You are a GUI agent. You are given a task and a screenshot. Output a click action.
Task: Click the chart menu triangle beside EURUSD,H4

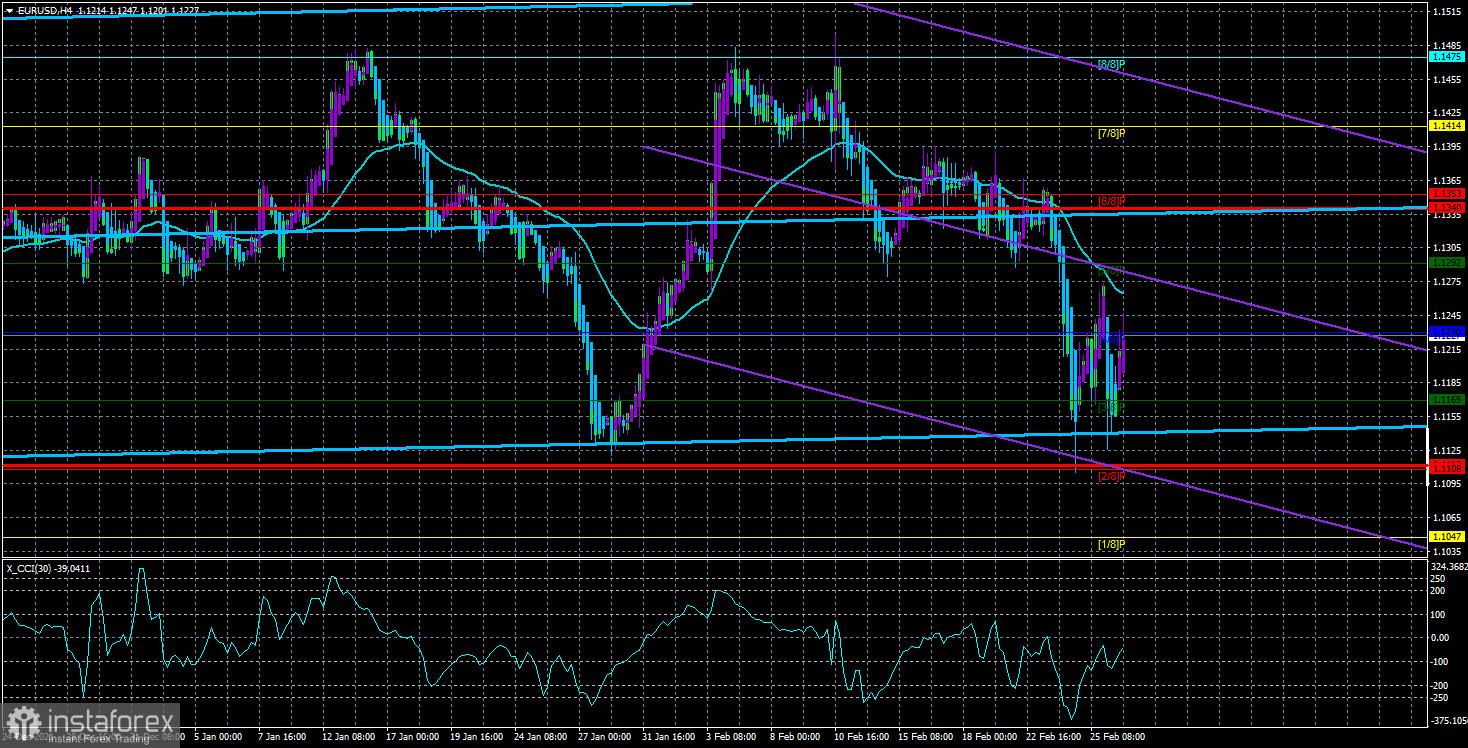pos(8,9)
